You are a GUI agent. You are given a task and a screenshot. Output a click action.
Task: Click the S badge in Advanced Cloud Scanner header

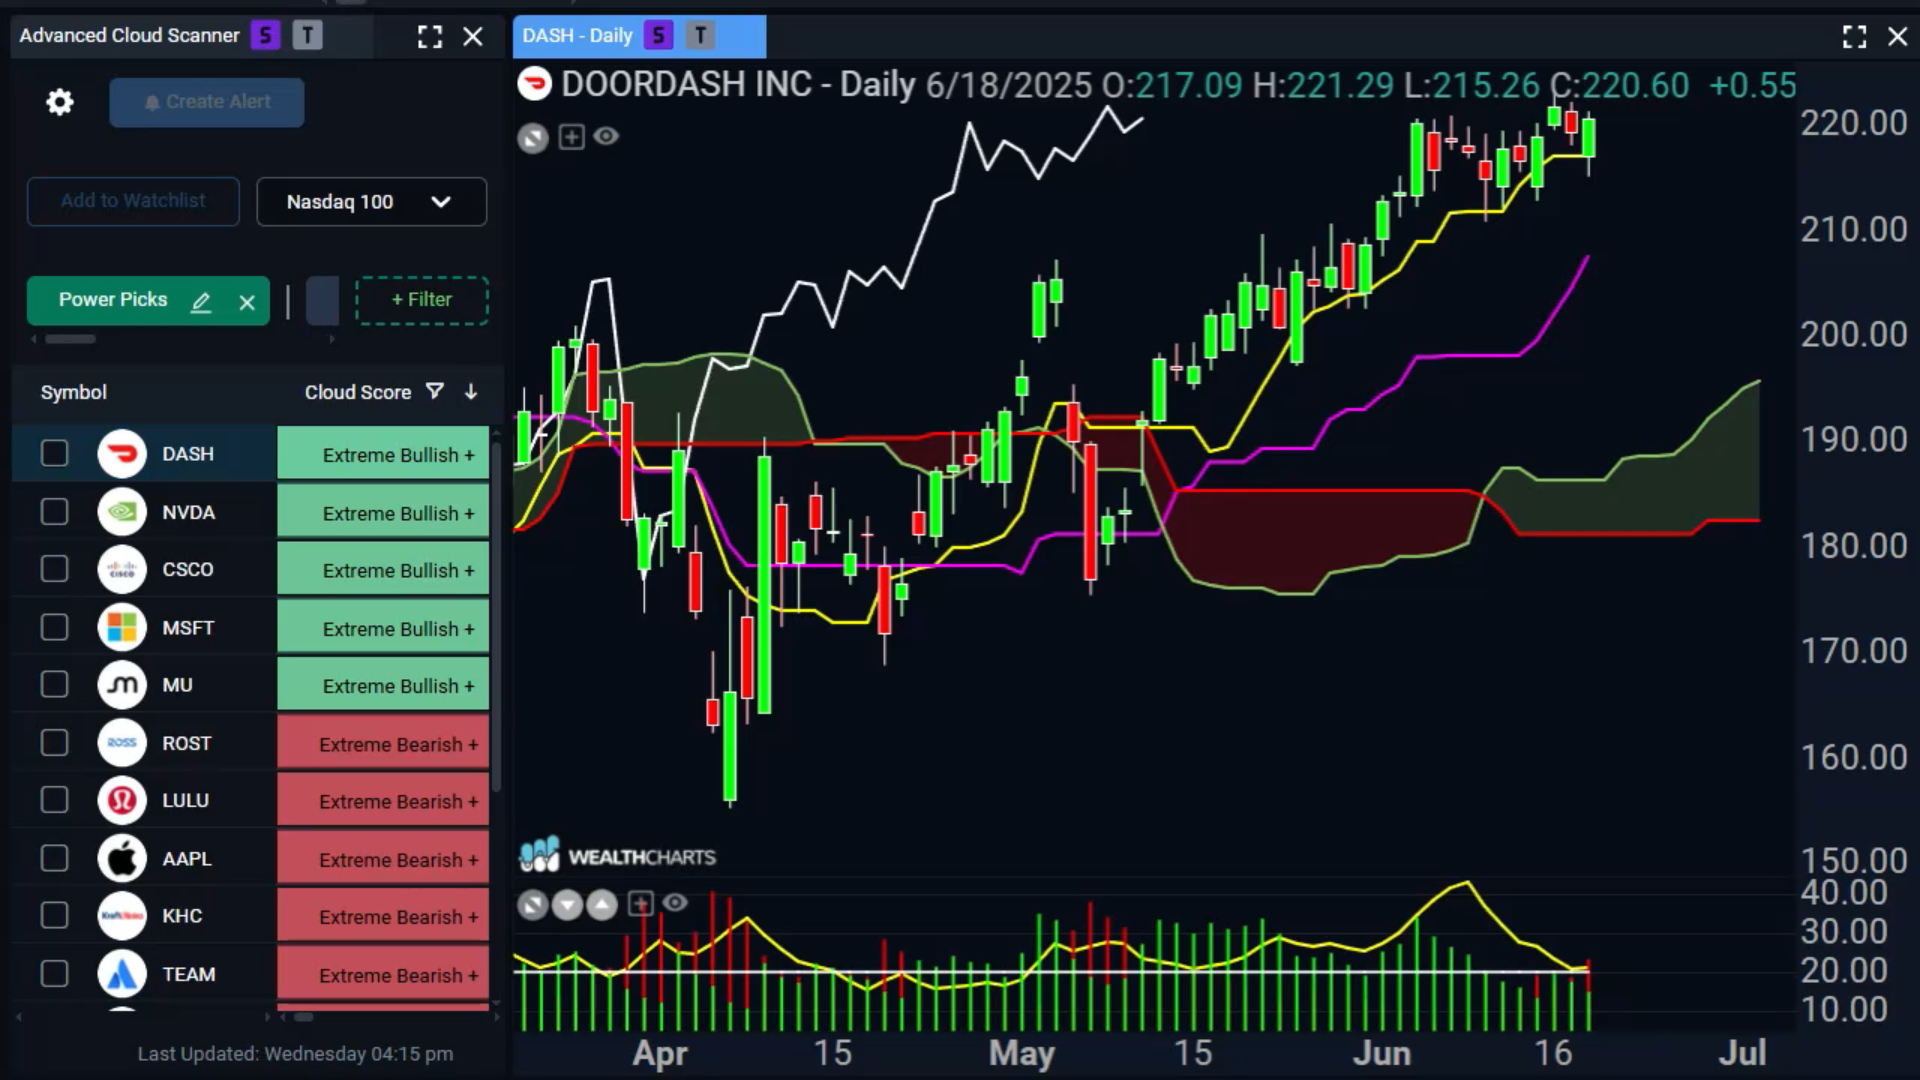(265, 36)
